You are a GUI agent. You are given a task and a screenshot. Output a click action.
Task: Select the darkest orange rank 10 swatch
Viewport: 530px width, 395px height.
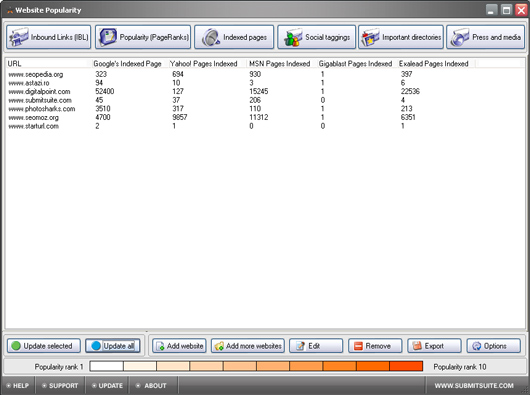click(406, 366)
